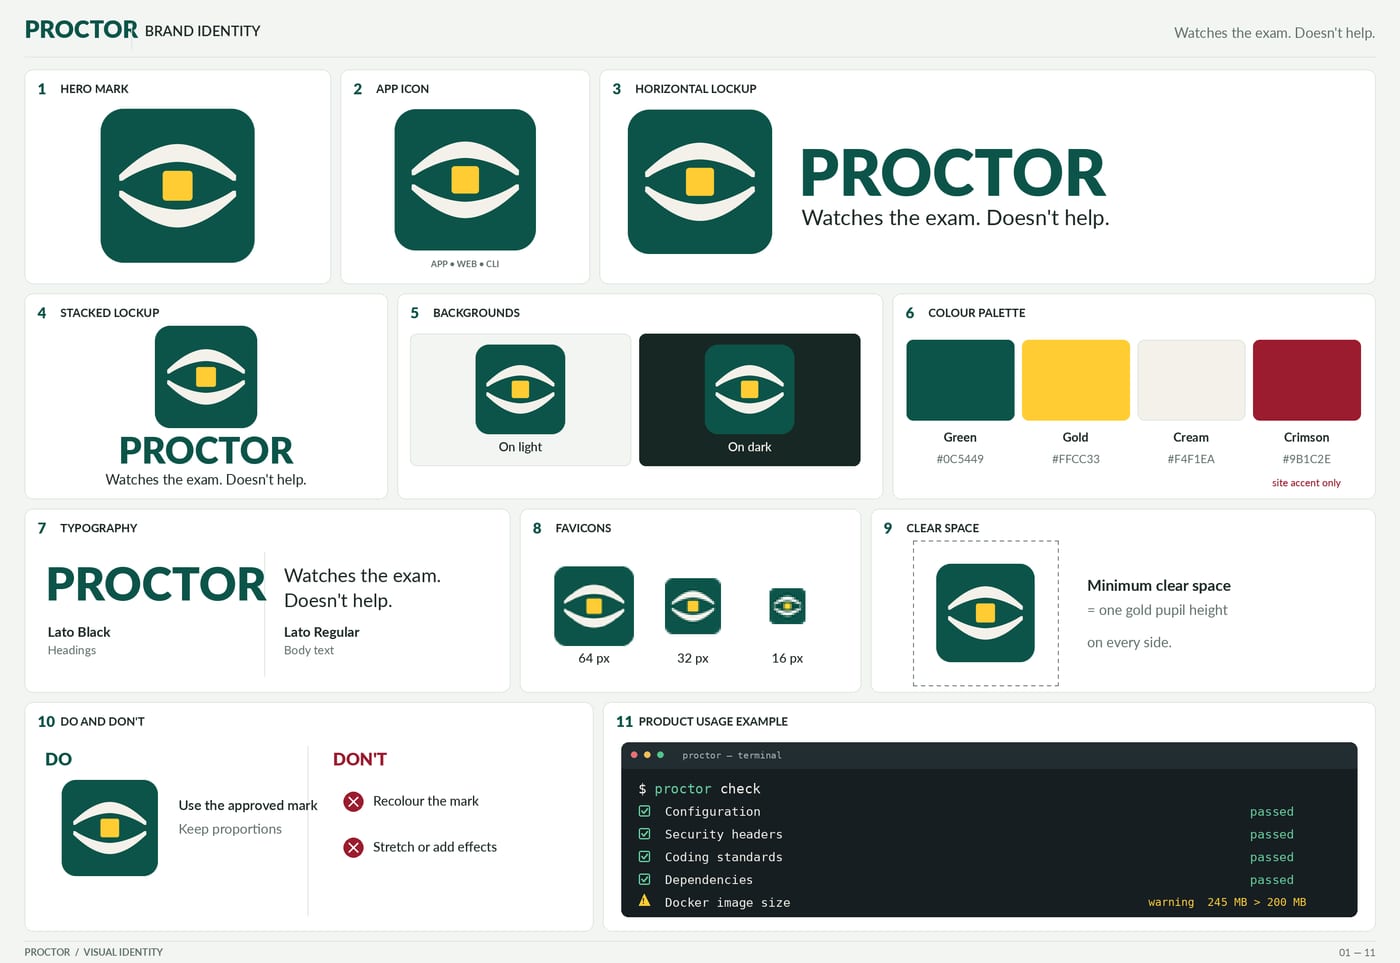The image size is (1400, 963).
Task: Click the 'Keep proportions' text
Action: 230,829
